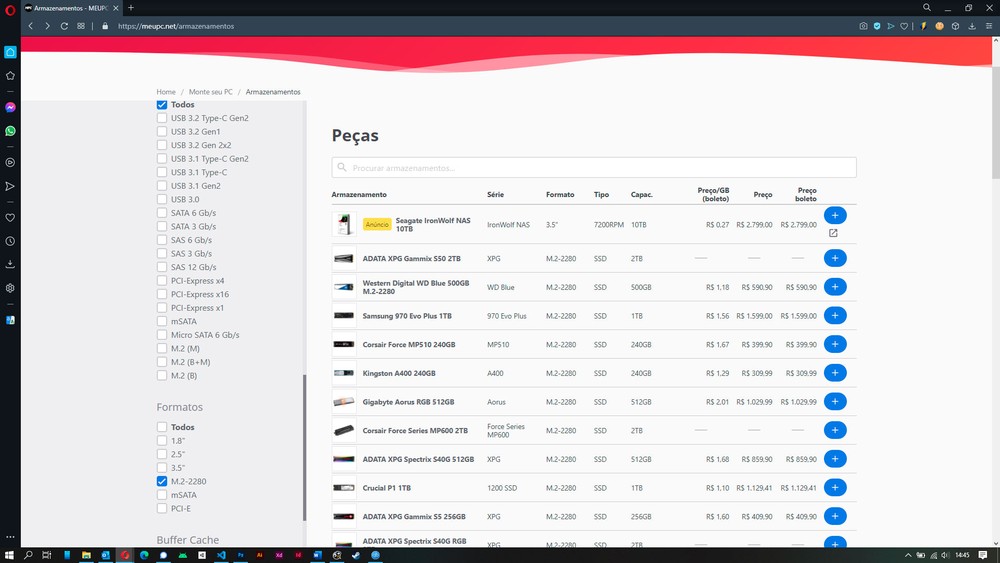This screenshot has height=563, width=1000.
Task: Open History clock icon in Opera sidebar
Action: [10, 241]
